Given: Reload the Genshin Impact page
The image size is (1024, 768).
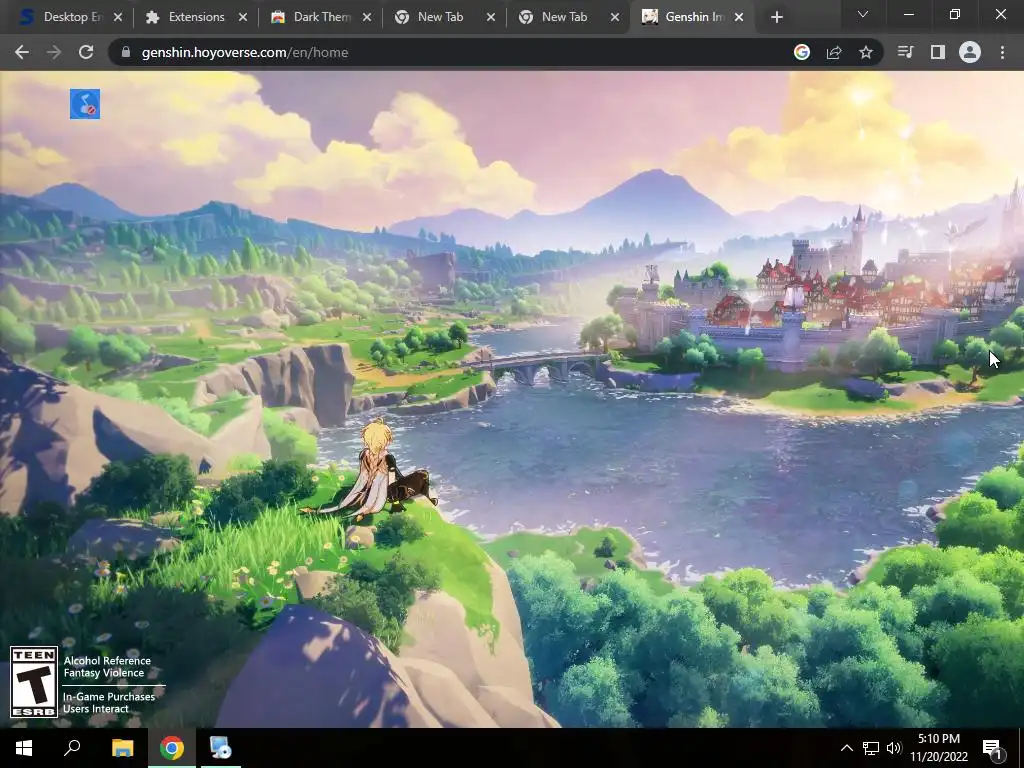Looking at the screenshot, I should point(86,52).
